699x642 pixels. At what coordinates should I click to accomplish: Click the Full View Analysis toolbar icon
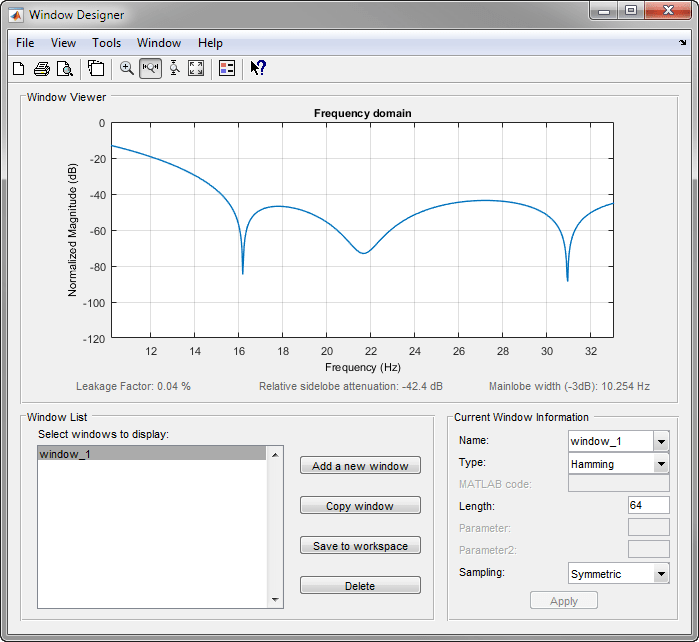pos(96,69)
